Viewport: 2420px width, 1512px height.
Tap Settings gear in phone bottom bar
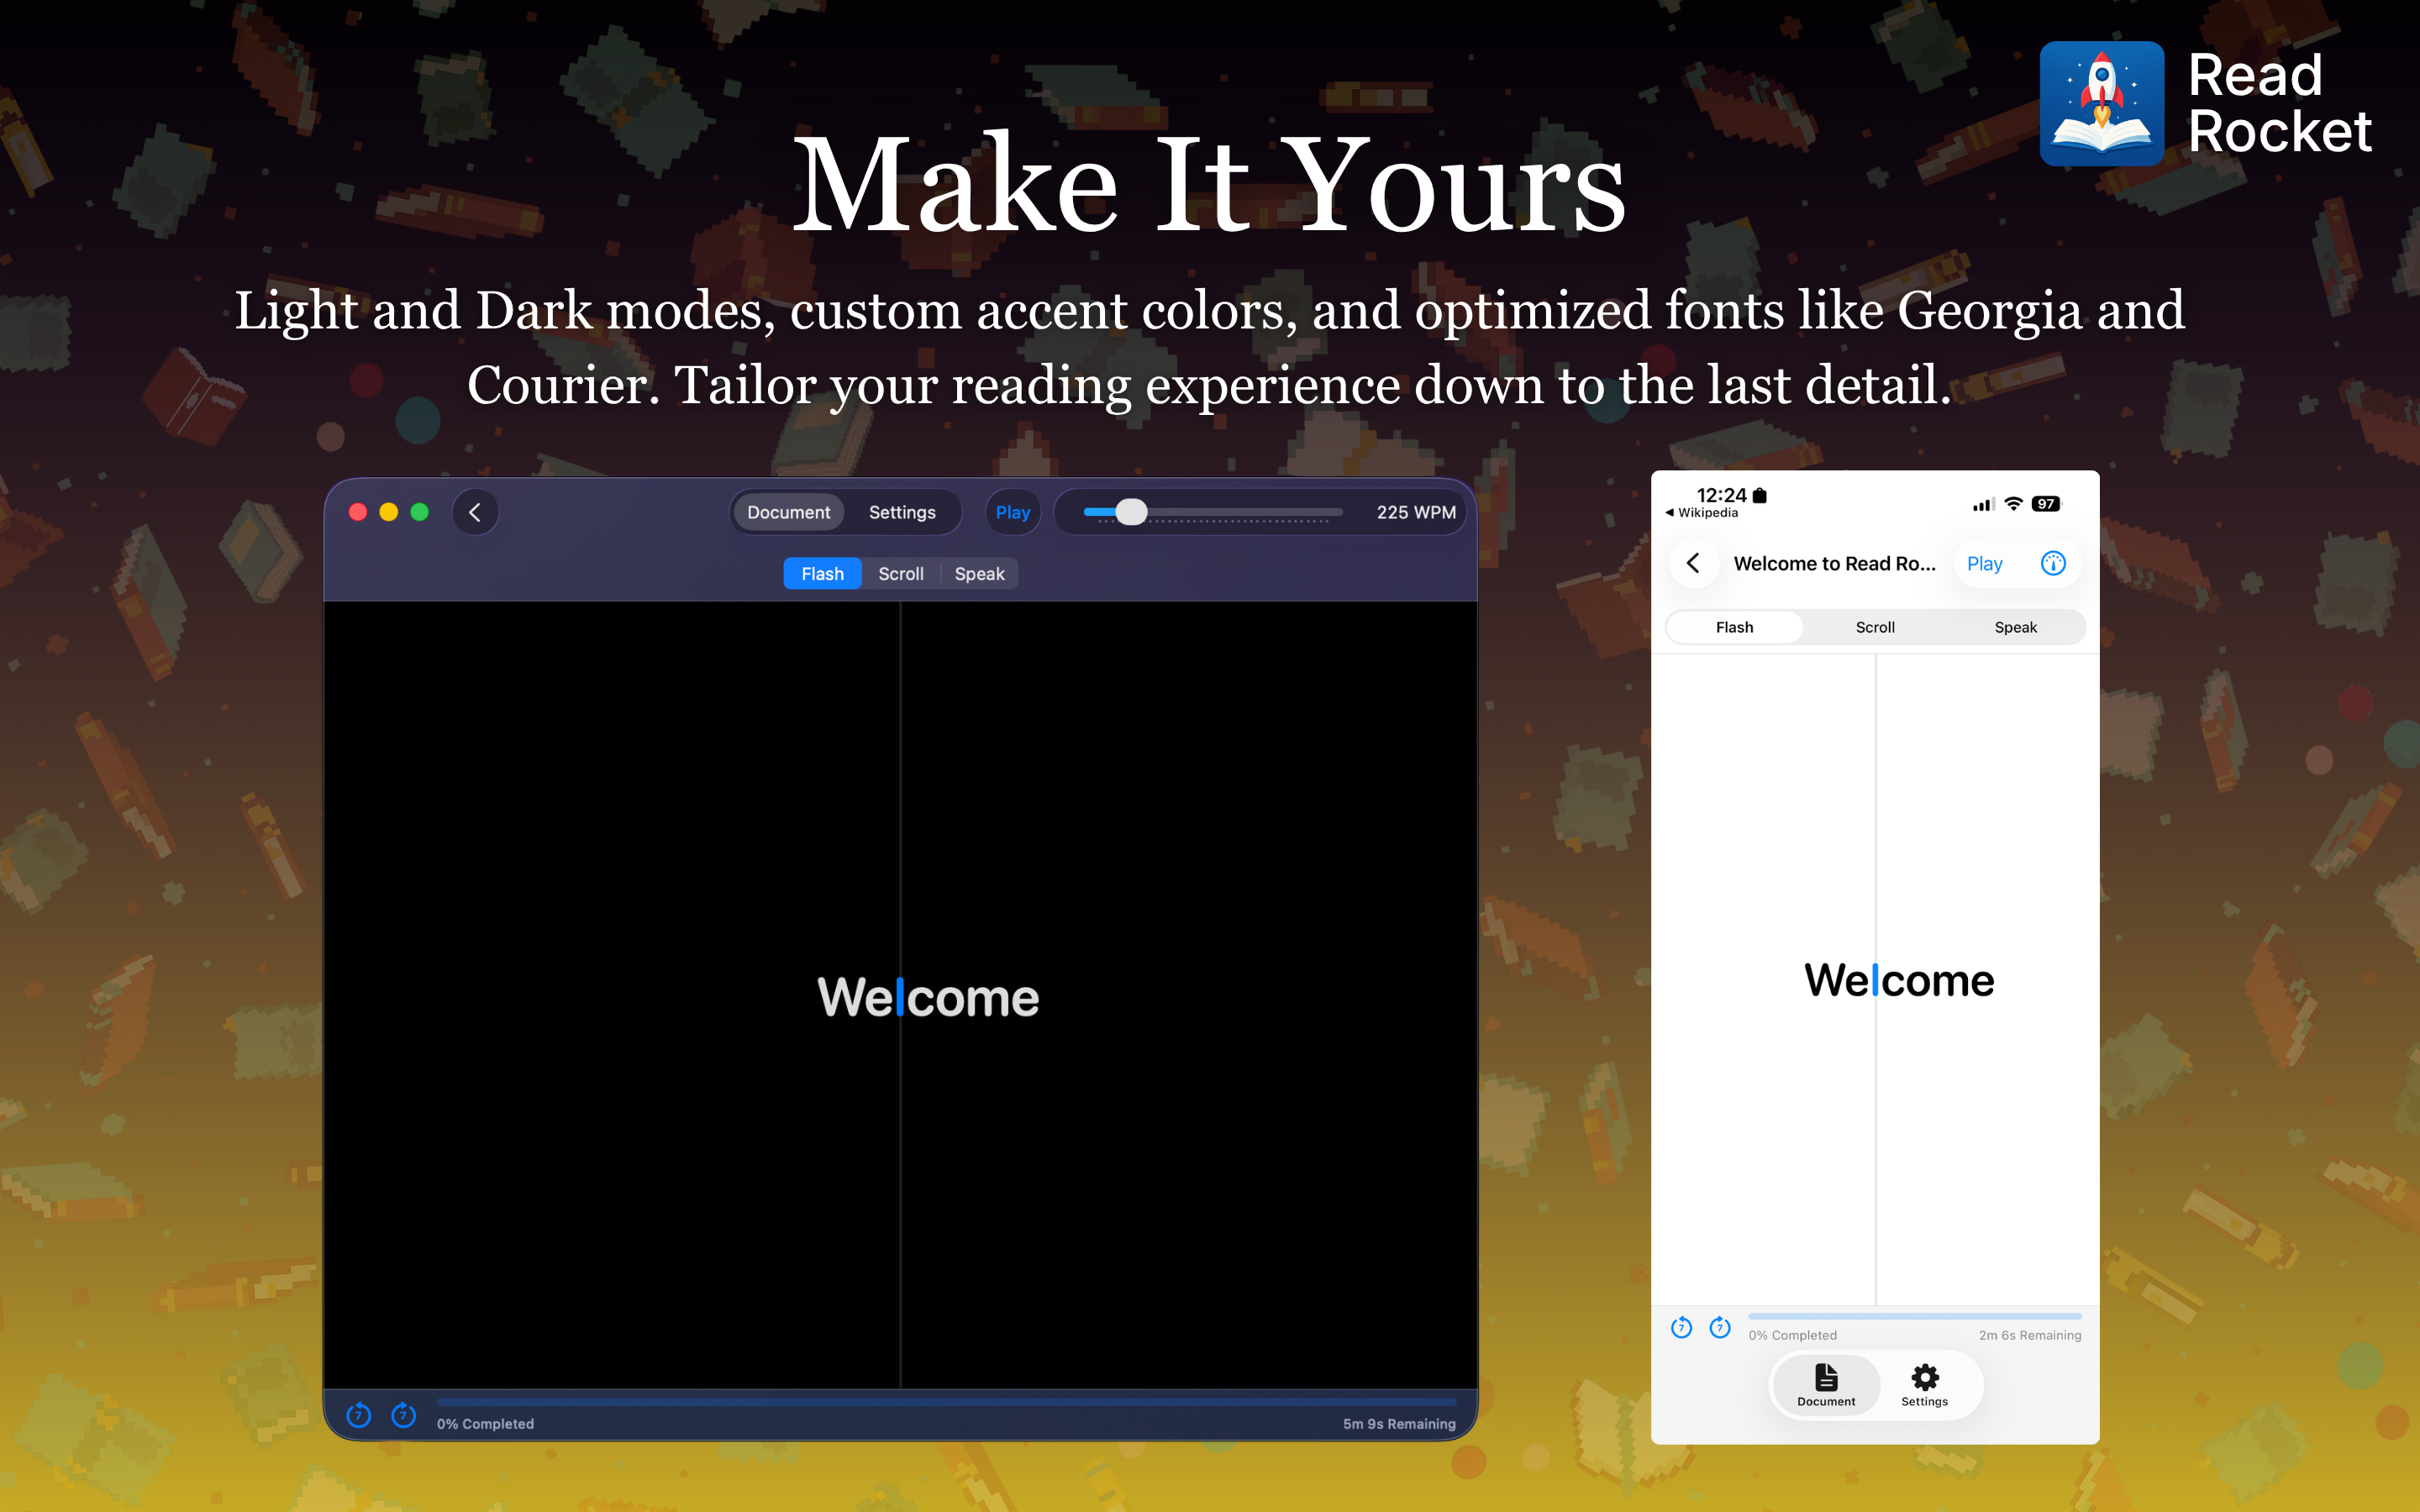pyautogui.click(x=1924, y=1385)
